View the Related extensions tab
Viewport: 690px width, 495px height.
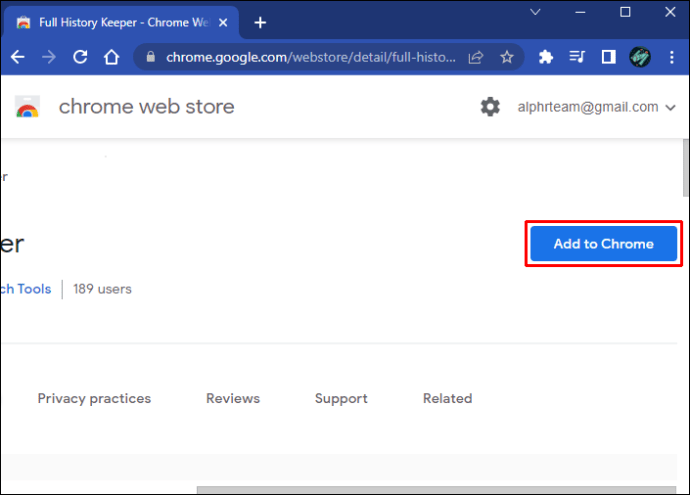448,399
